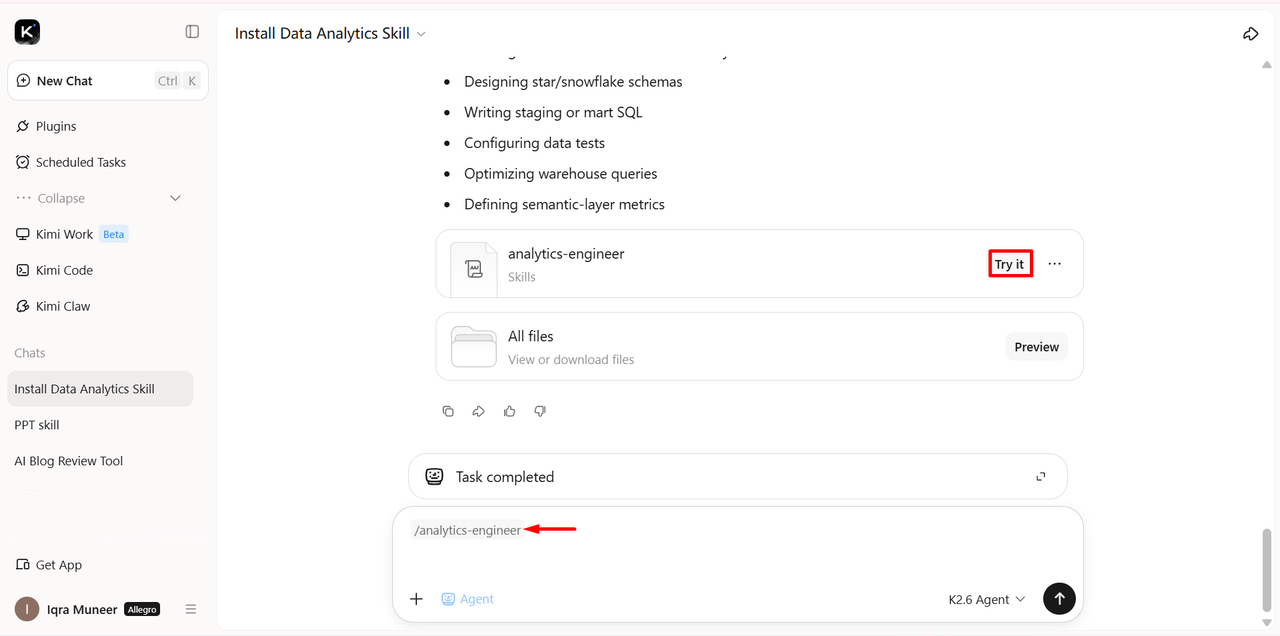Preview the All files card
Viewport: 1280px width, 636px height.
point(1036,347)
